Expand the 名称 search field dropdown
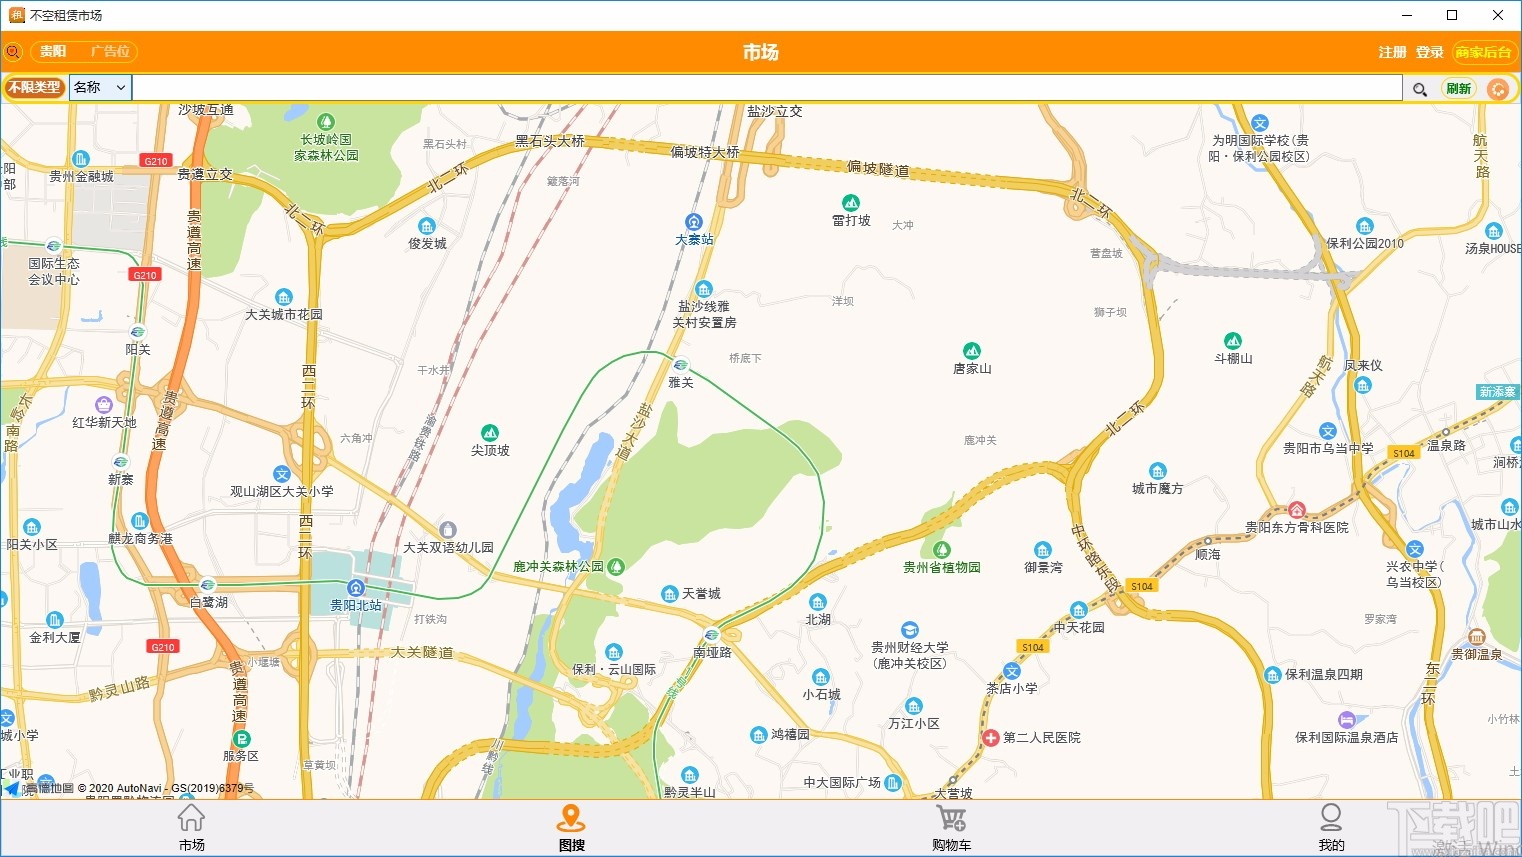Viewport: 1522px width, 857px height. click(100, 88)
